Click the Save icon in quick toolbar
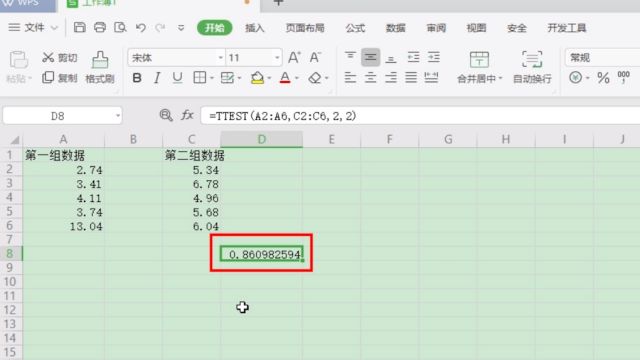The height and width of the screenshot is (360, 640). [x=80, y=28]
